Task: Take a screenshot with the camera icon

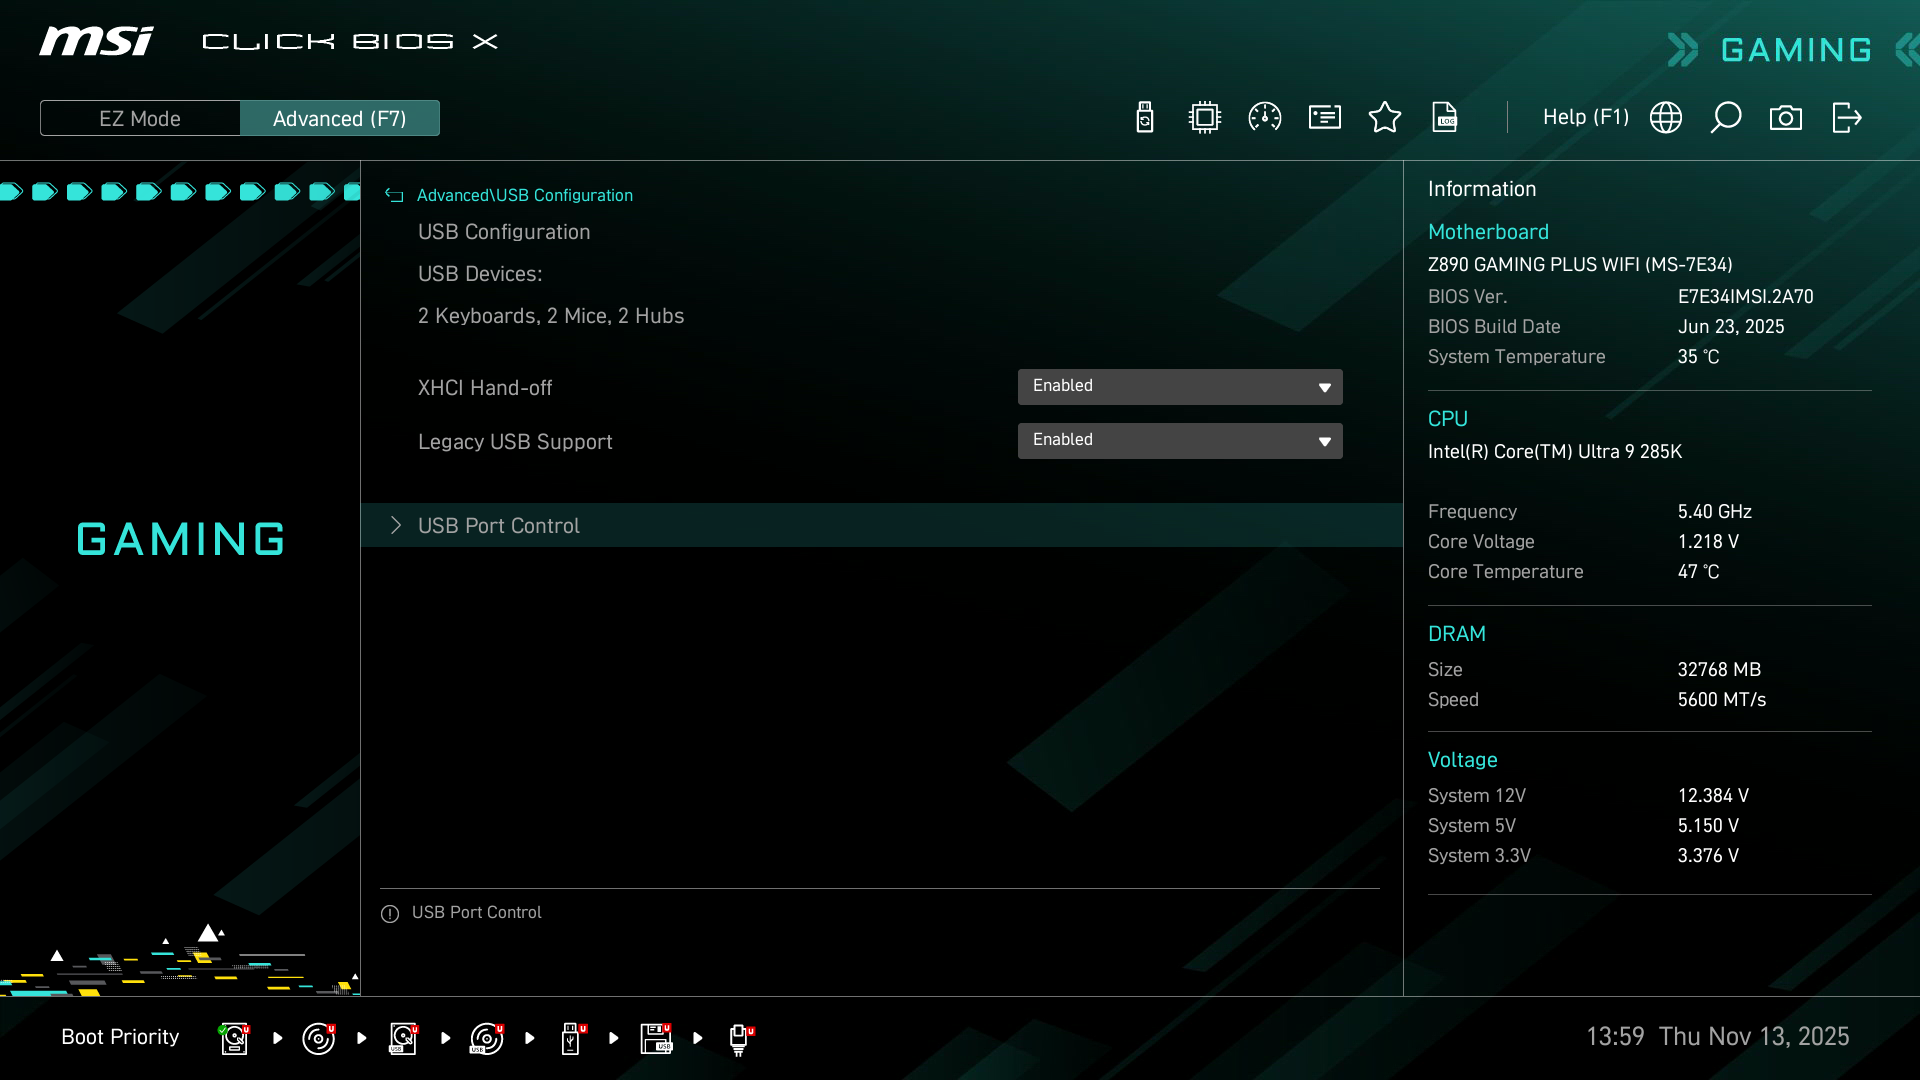Action: [1786, 118]
